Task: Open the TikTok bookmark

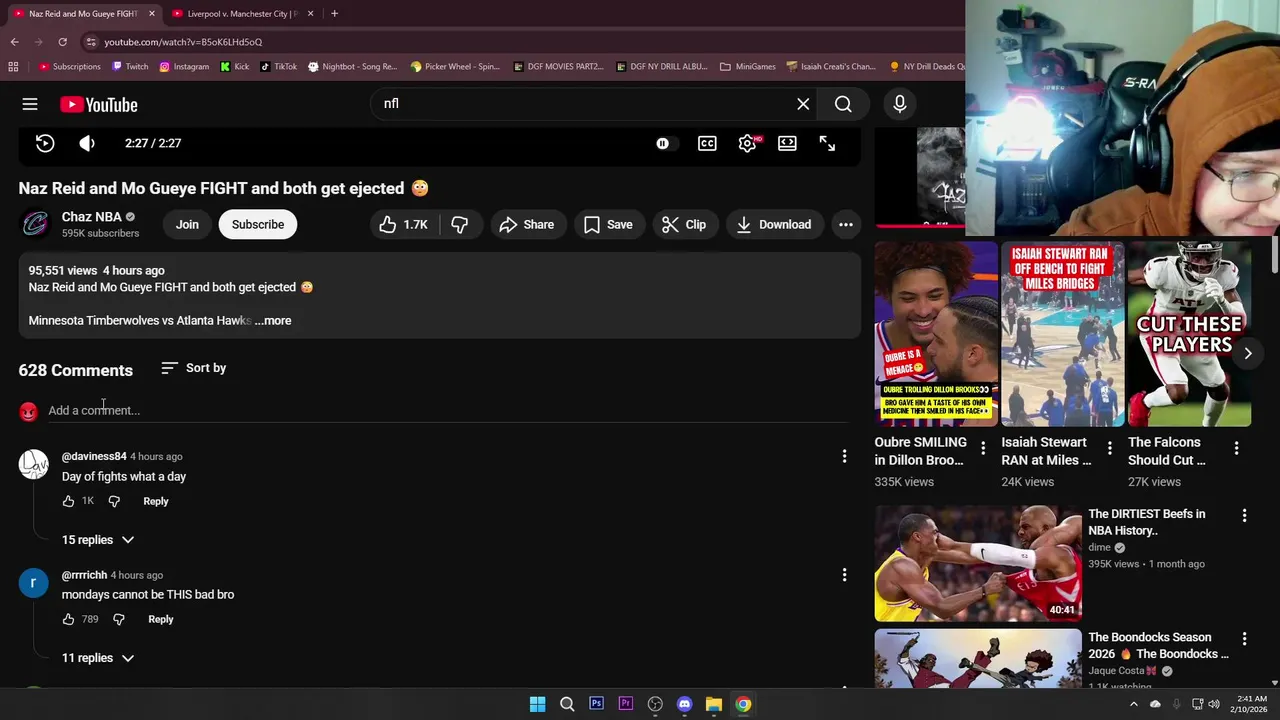Action: 278,67
